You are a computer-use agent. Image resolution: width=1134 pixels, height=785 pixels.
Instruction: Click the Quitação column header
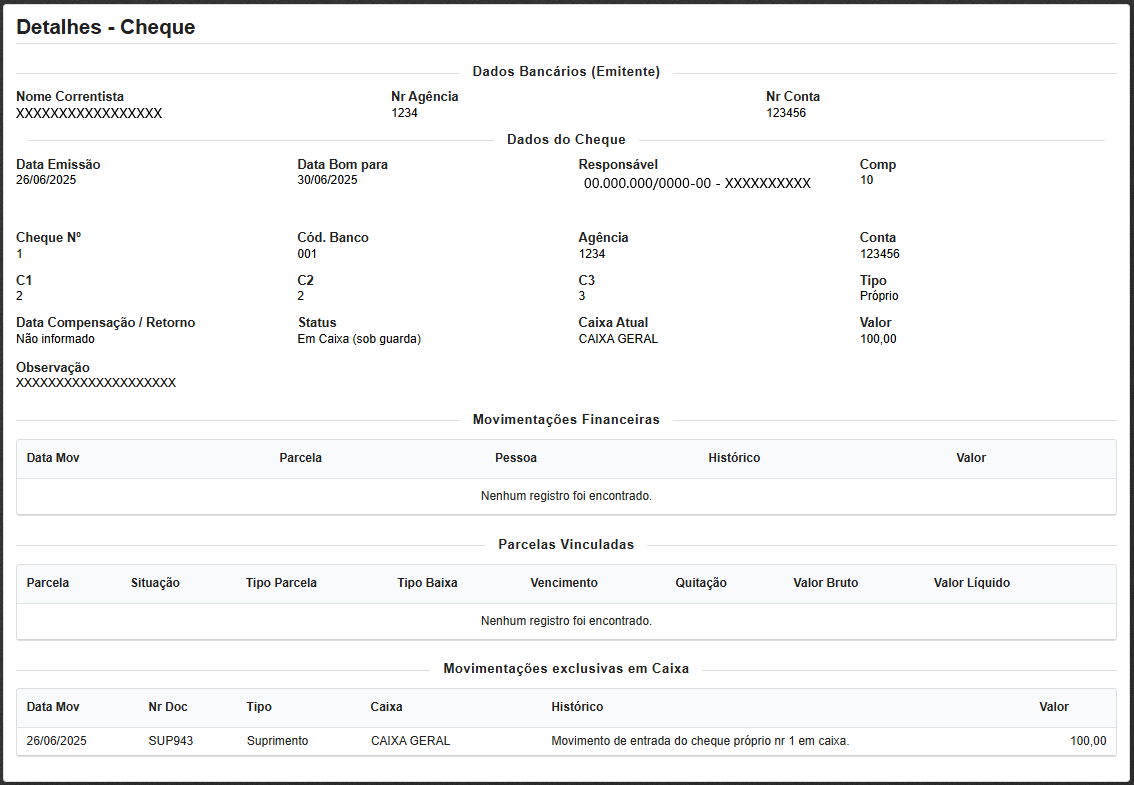pos(701,583)
